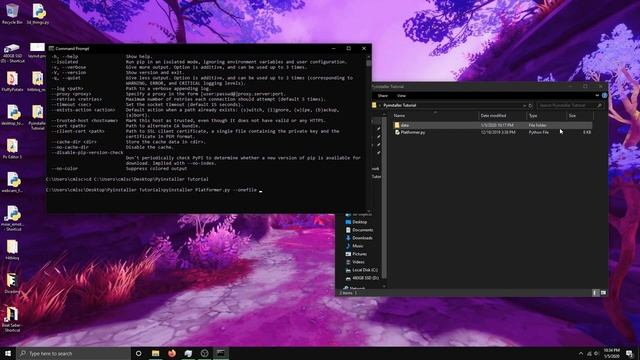Open Desktop in the navigation pane
The image size is (640, 360).
coord(356,222)
